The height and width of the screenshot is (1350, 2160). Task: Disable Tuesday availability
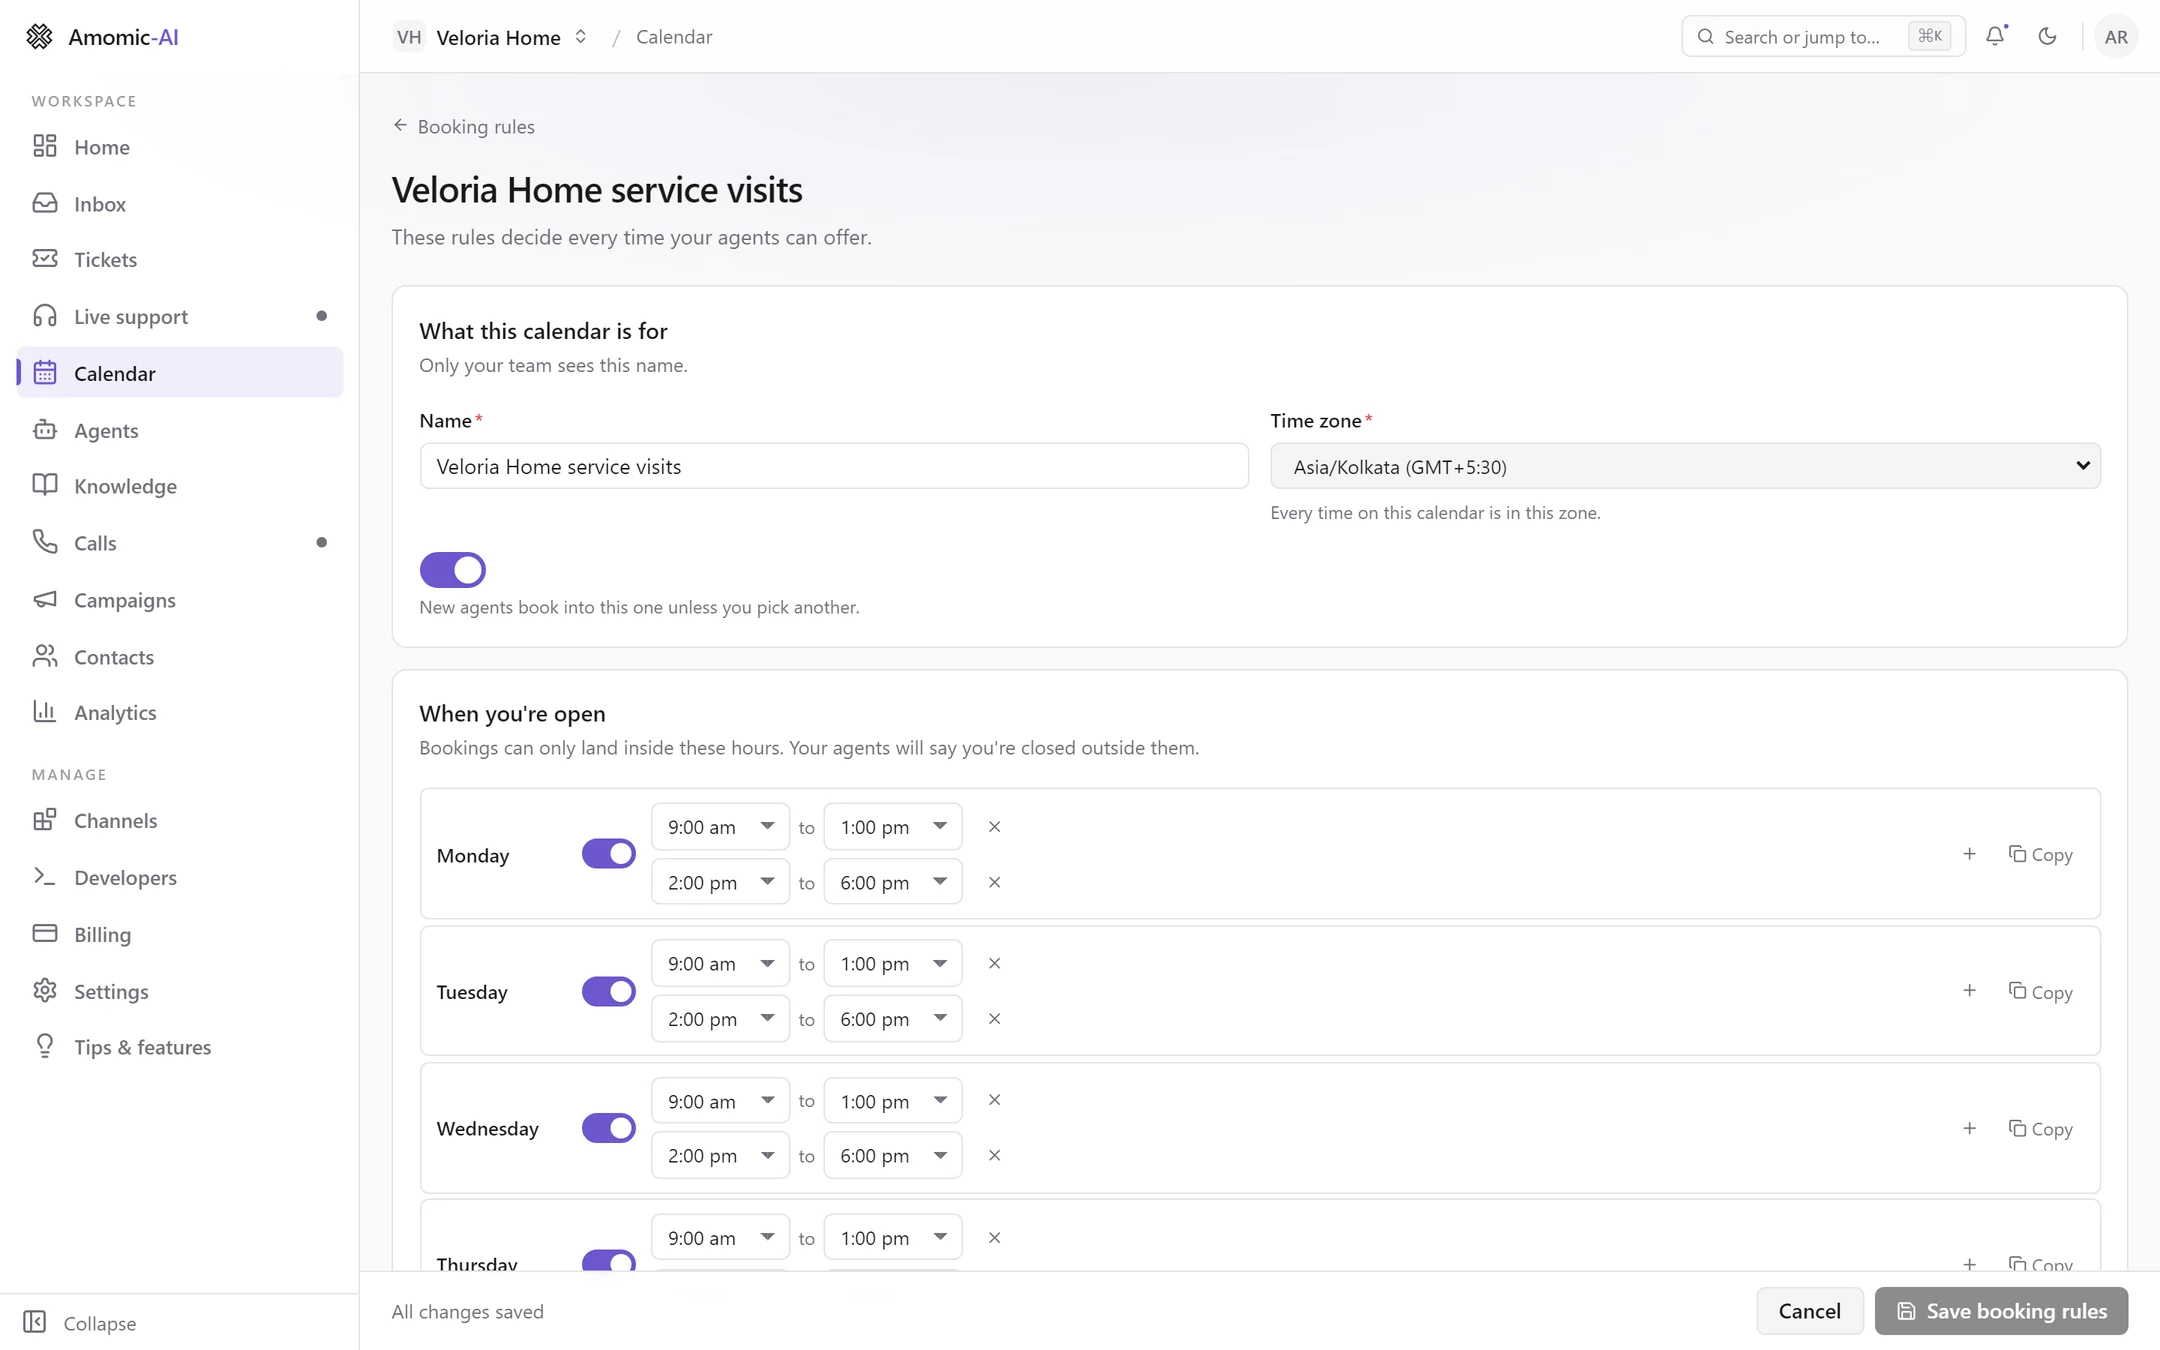click(x=608, y=991)
